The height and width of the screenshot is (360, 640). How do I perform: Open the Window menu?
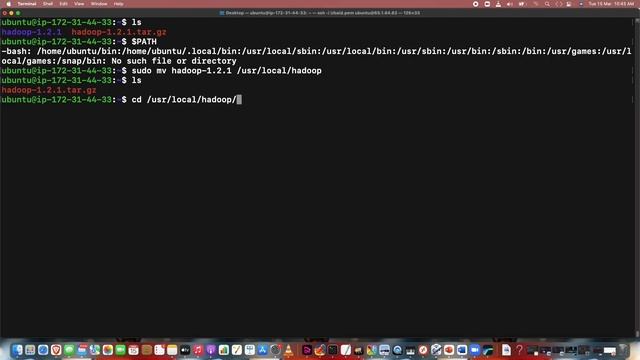pyautogui.click(x=99, y=4)
